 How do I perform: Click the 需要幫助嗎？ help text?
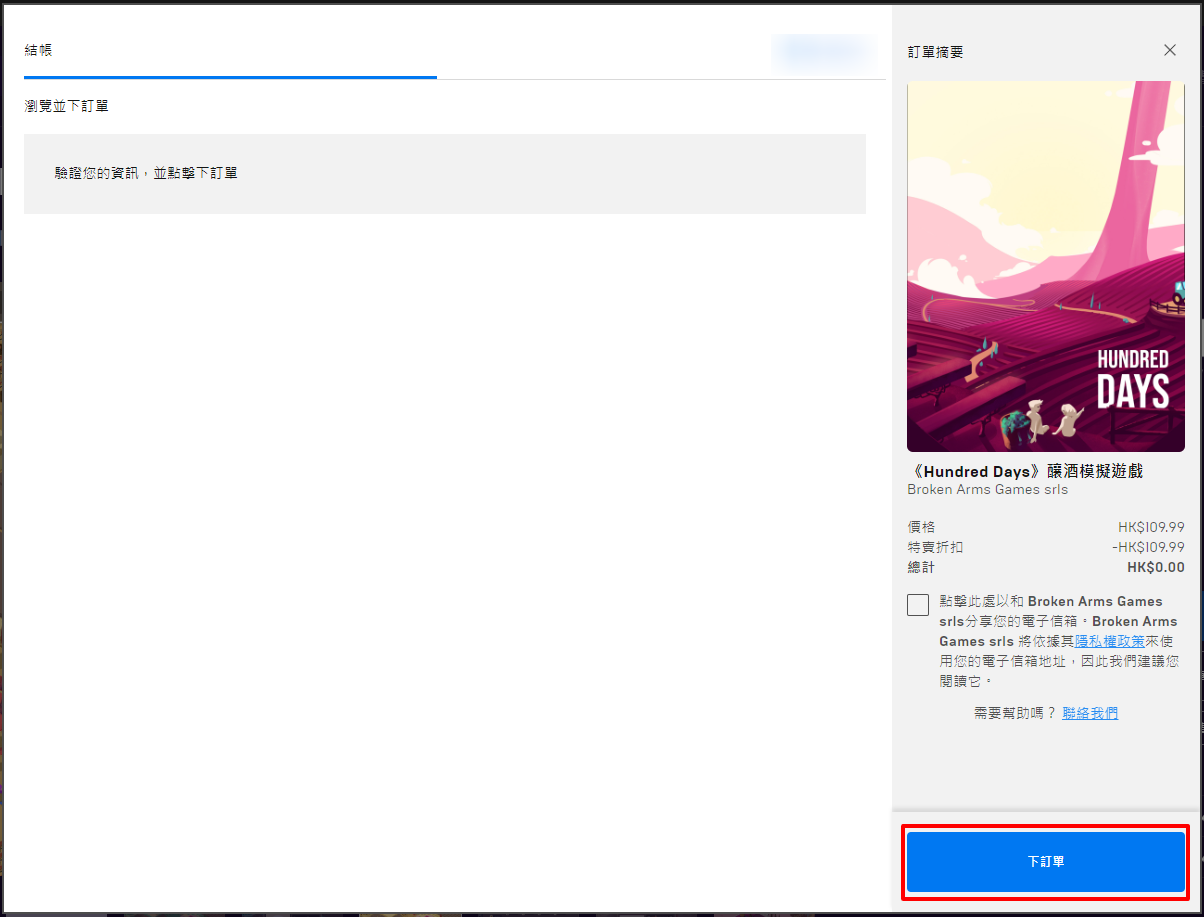pyautogui.click(x=1015, y=713)
